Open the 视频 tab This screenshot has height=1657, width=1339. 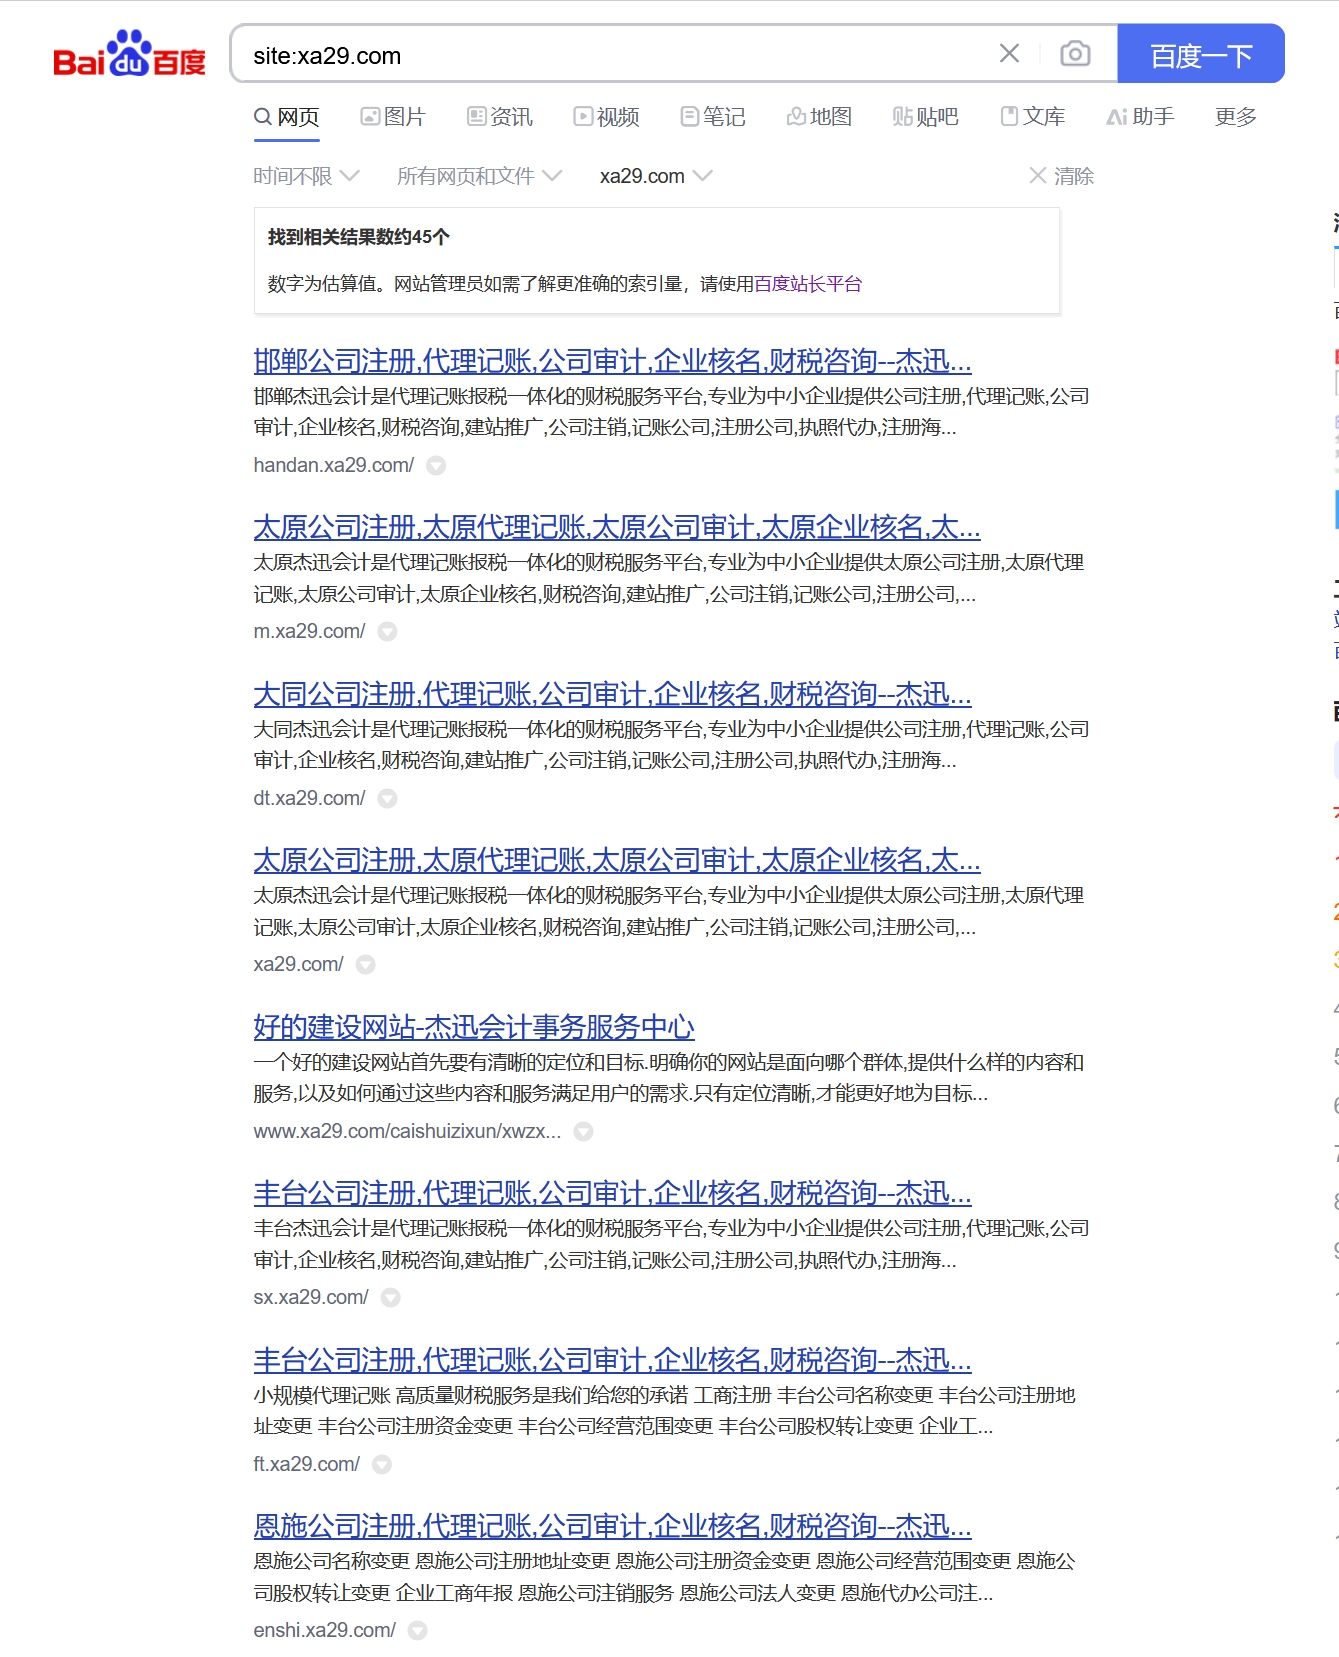pos(606,117)
